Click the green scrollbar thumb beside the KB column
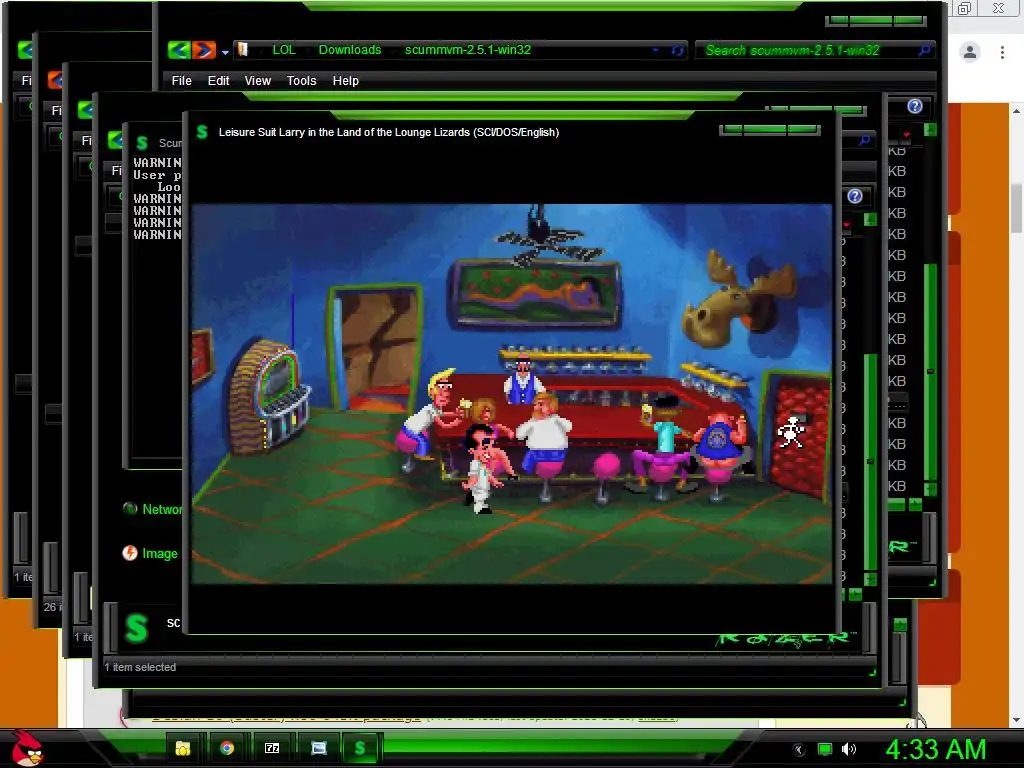1024x768 pixels. (x=931, y=372)
